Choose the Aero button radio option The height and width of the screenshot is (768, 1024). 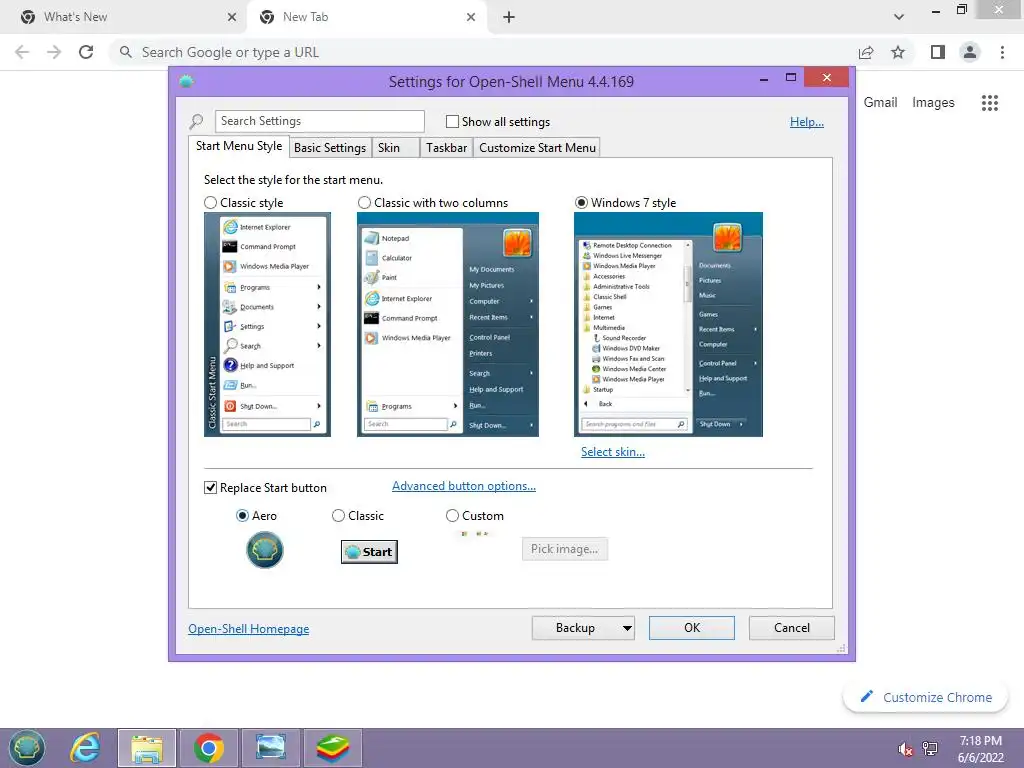tap(242, 516)
